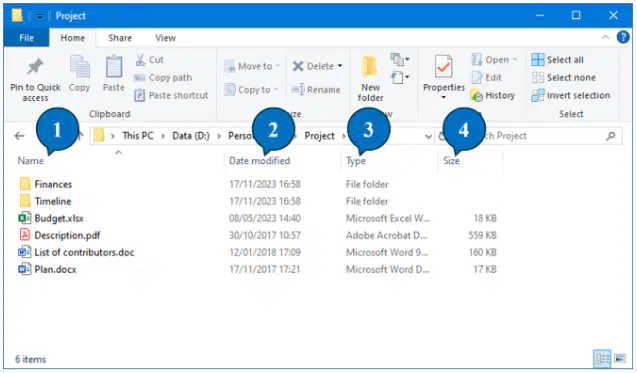
Task: Sort by the Type column header
Action: 355,161
